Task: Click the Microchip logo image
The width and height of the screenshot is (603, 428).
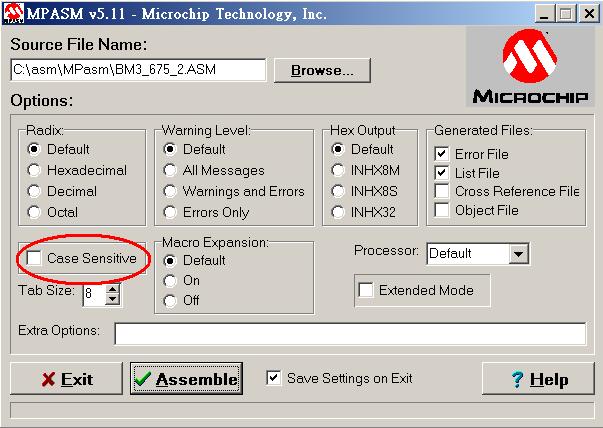Action: point(530,66)
